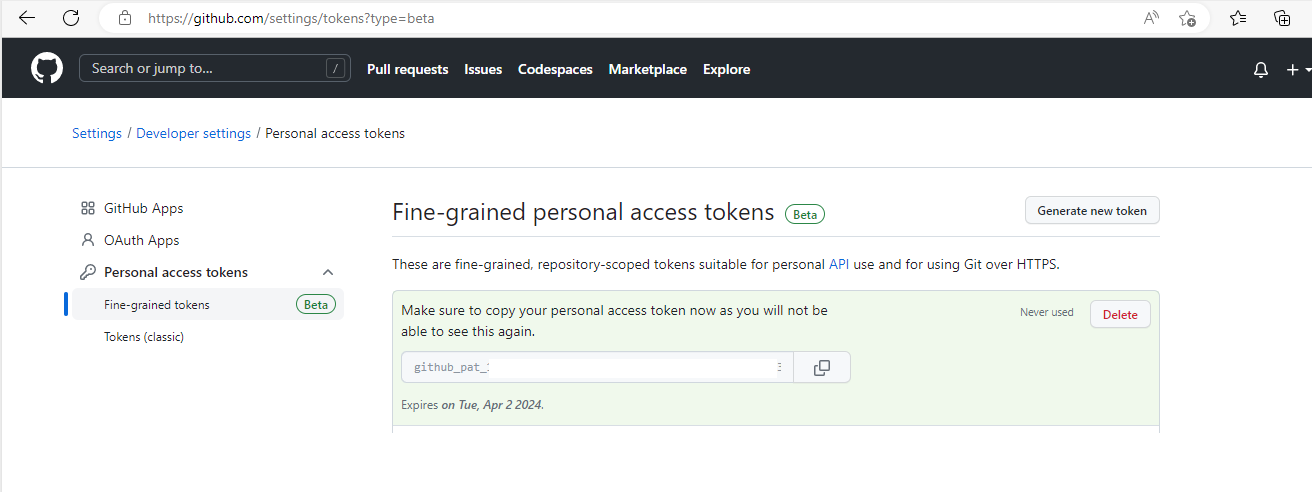Click the Personal access tokens key icon
The width and height of the screenshot is (1312, 492).
[x=88, y=272]
